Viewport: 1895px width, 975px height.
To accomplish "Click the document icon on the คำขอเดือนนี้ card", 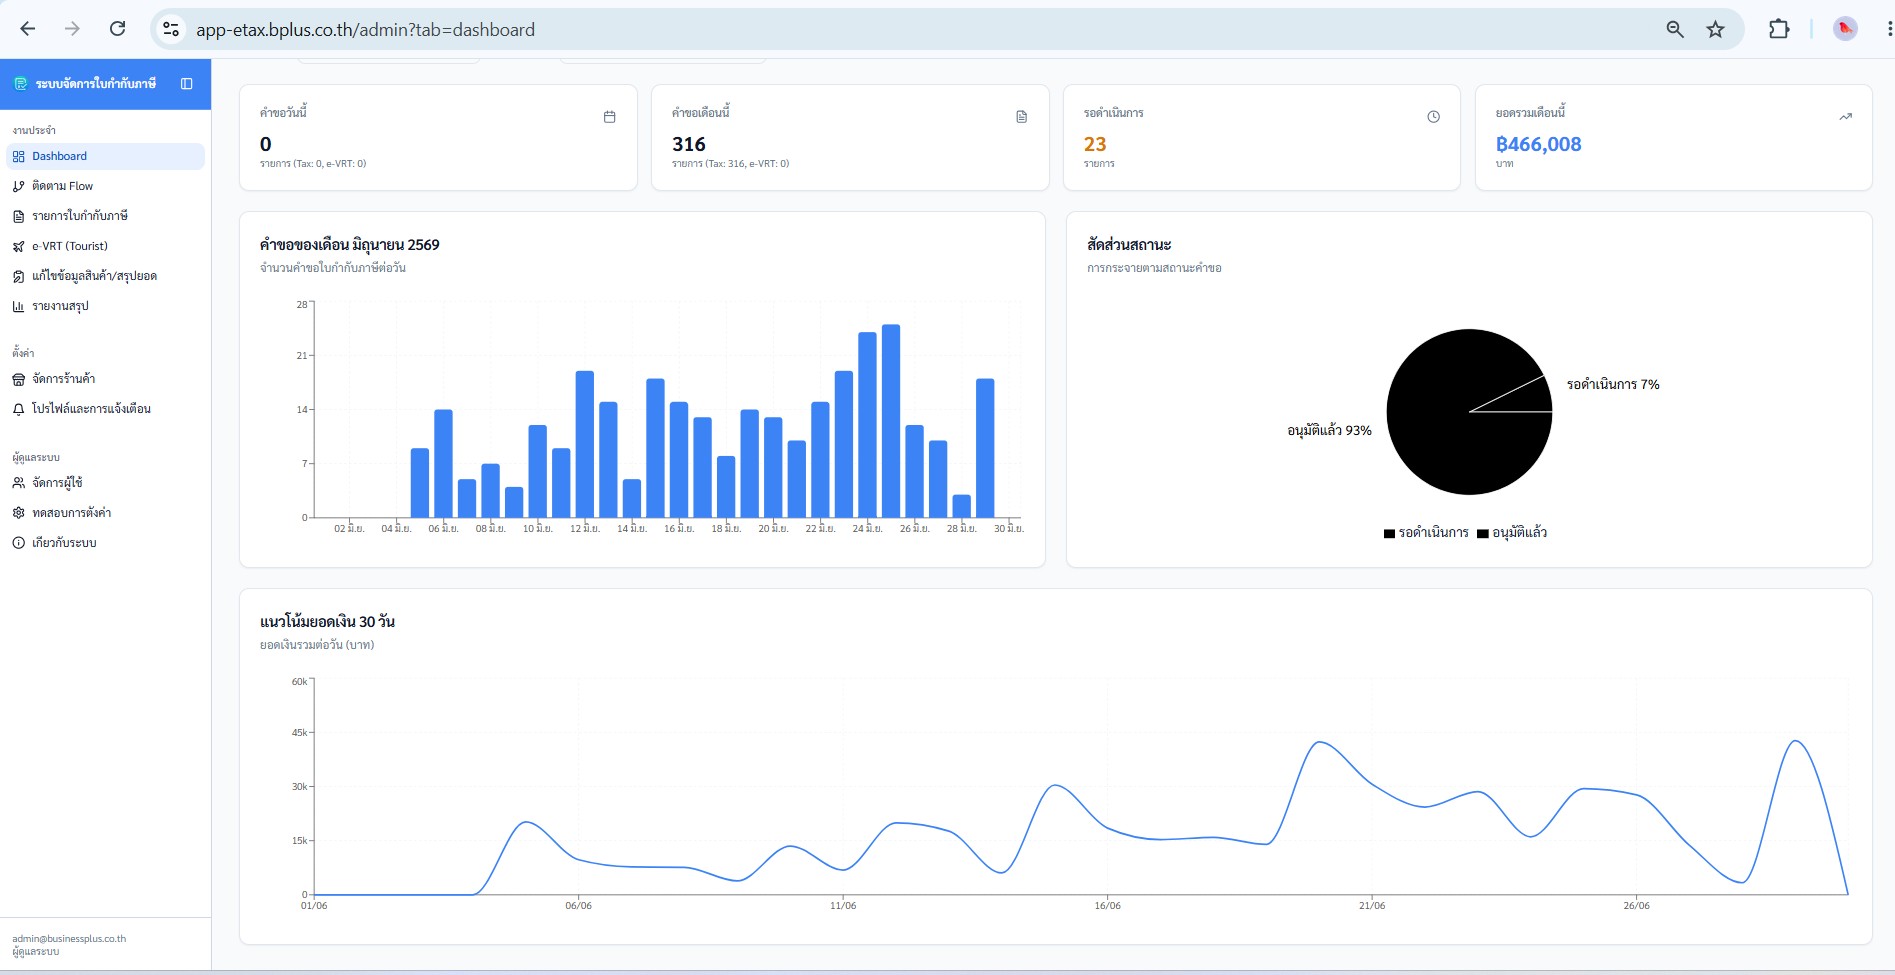I will tap(1021, 117).
